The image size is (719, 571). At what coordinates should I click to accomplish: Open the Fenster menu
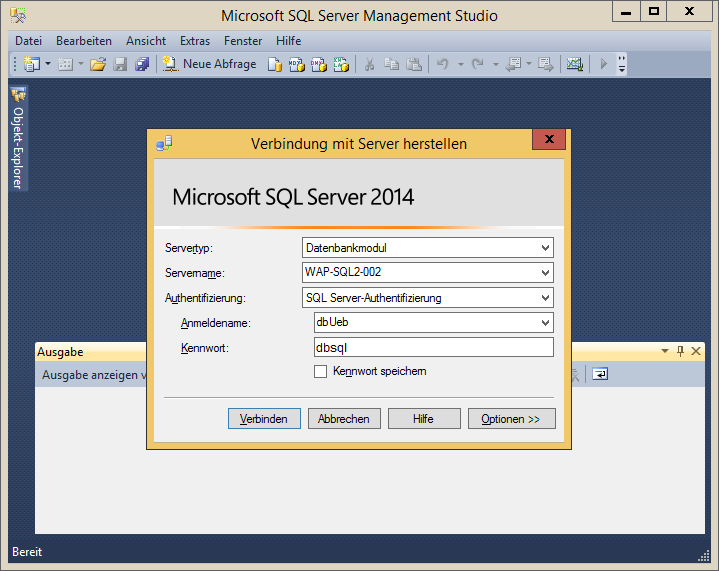[x=243, y=41]
